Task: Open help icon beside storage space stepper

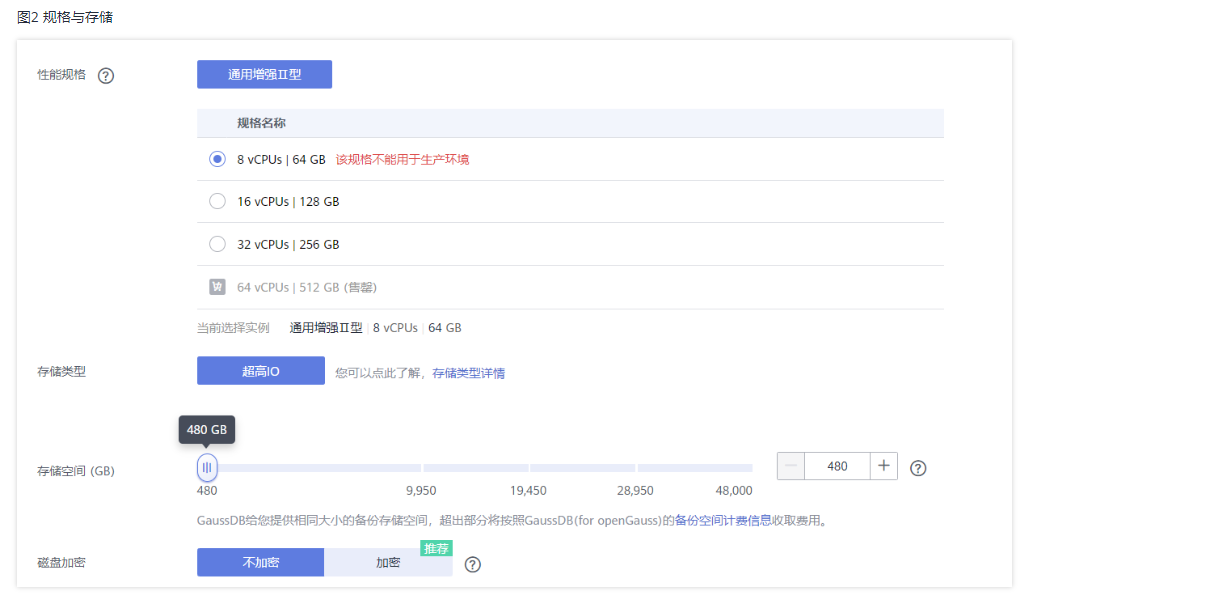Action: pyautogui.click(x=918, y=468)
